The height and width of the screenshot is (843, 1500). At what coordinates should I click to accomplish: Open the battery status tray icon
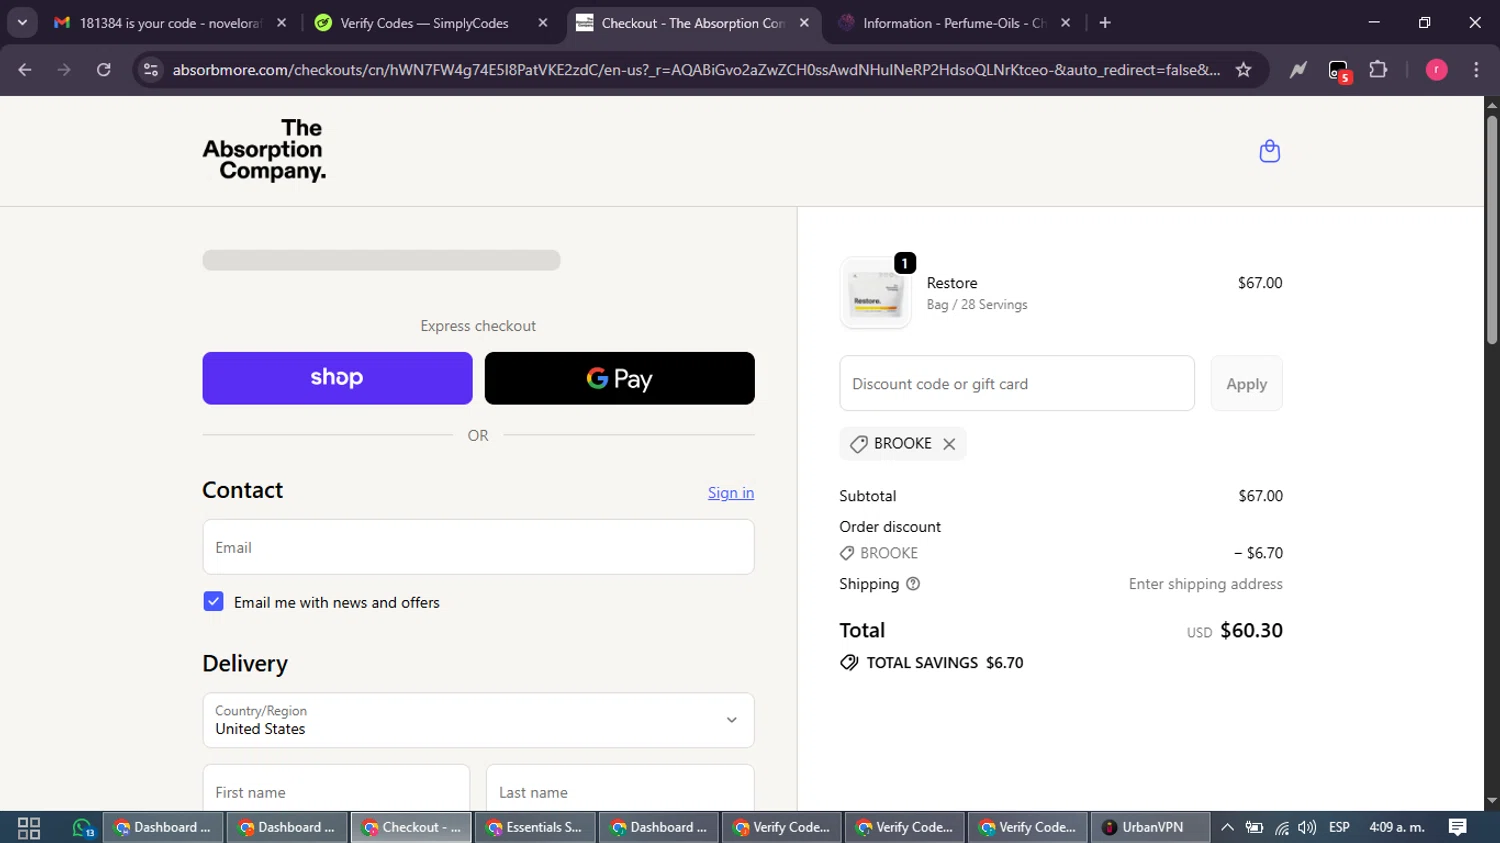(1254, 827)
